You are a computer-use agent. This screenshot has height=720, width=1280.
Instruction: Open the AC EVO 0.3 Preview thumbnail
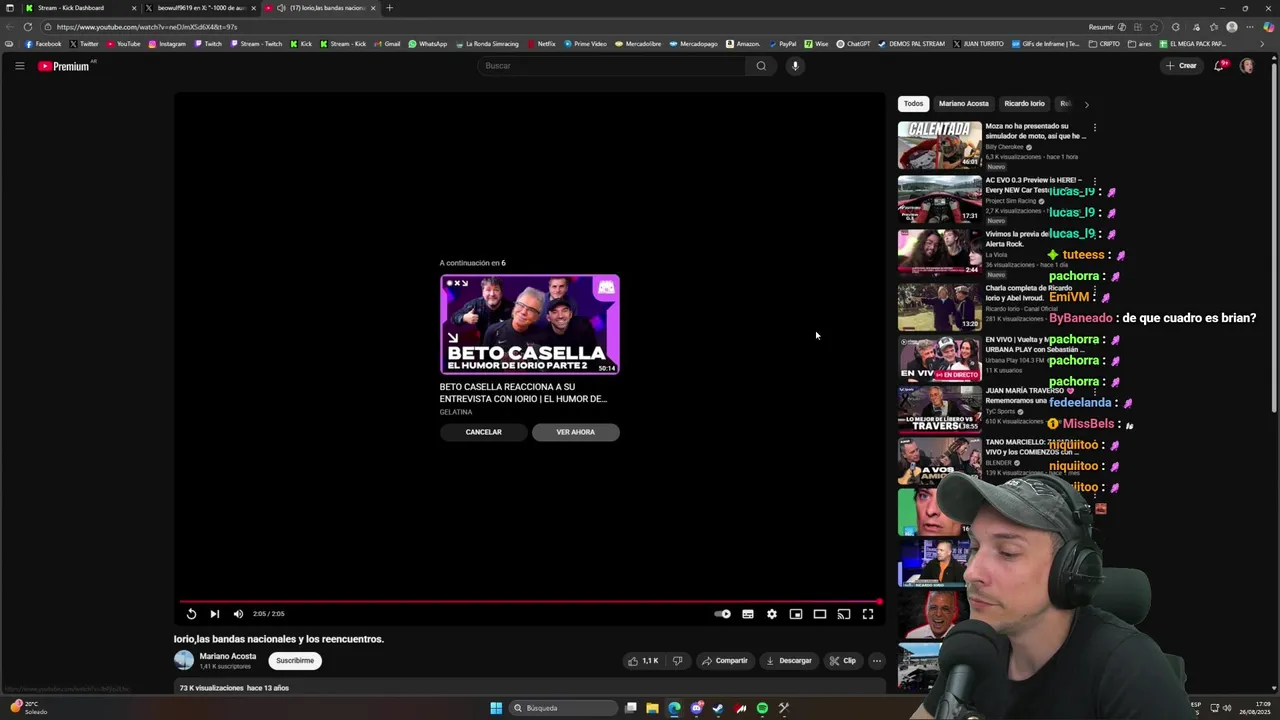940,199
